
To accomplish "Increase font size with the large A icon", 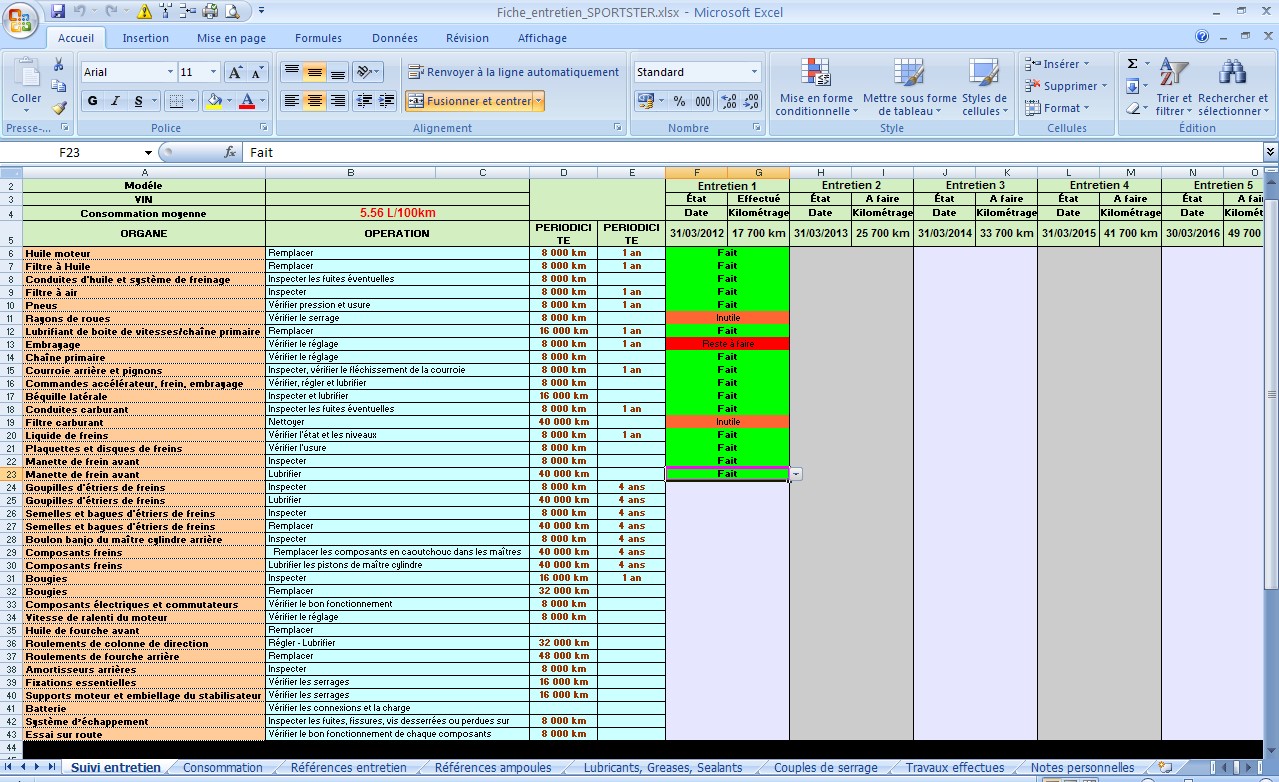I will point(235,72).
